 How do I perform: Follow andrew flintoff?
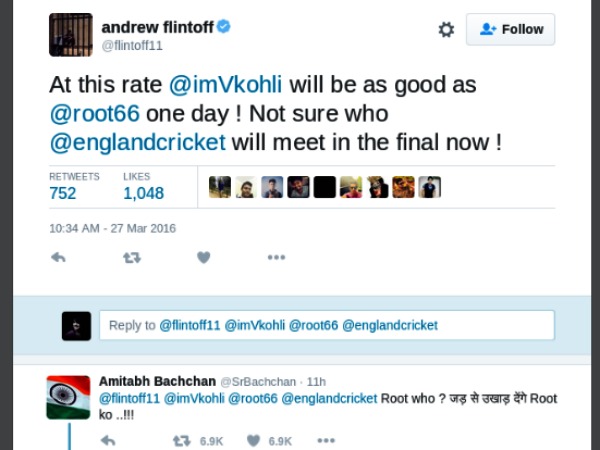[x=511, y=30]
